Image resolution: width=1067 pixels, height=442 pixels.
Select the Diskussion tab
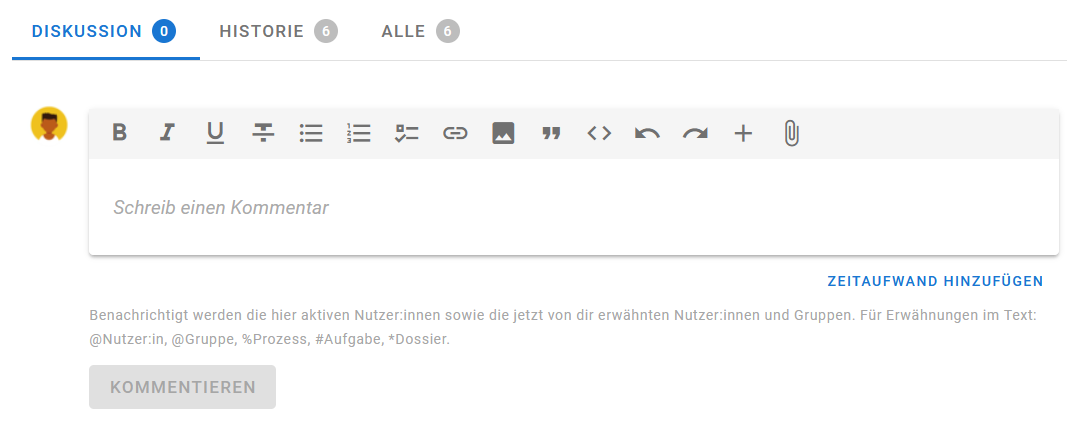pos(104,31)
